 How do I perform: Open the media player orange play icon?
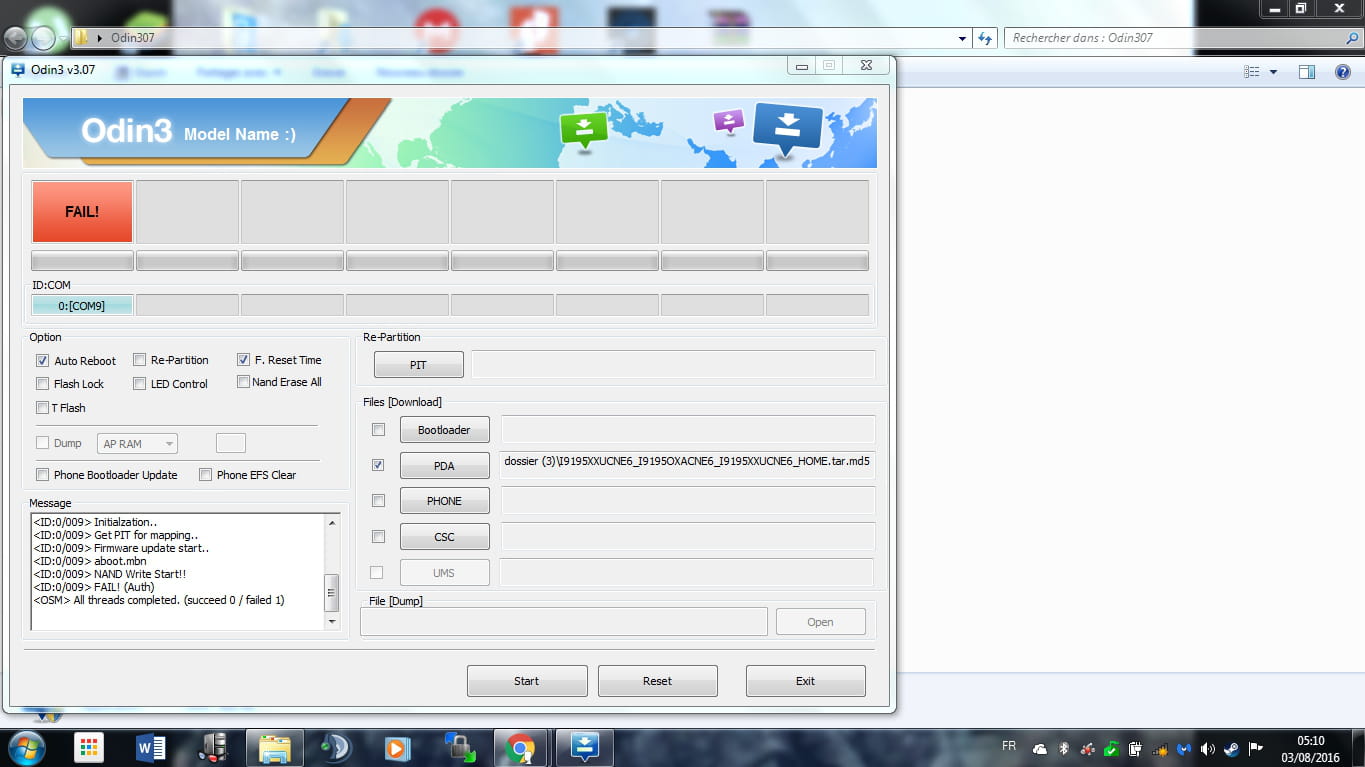coord(397,748)
